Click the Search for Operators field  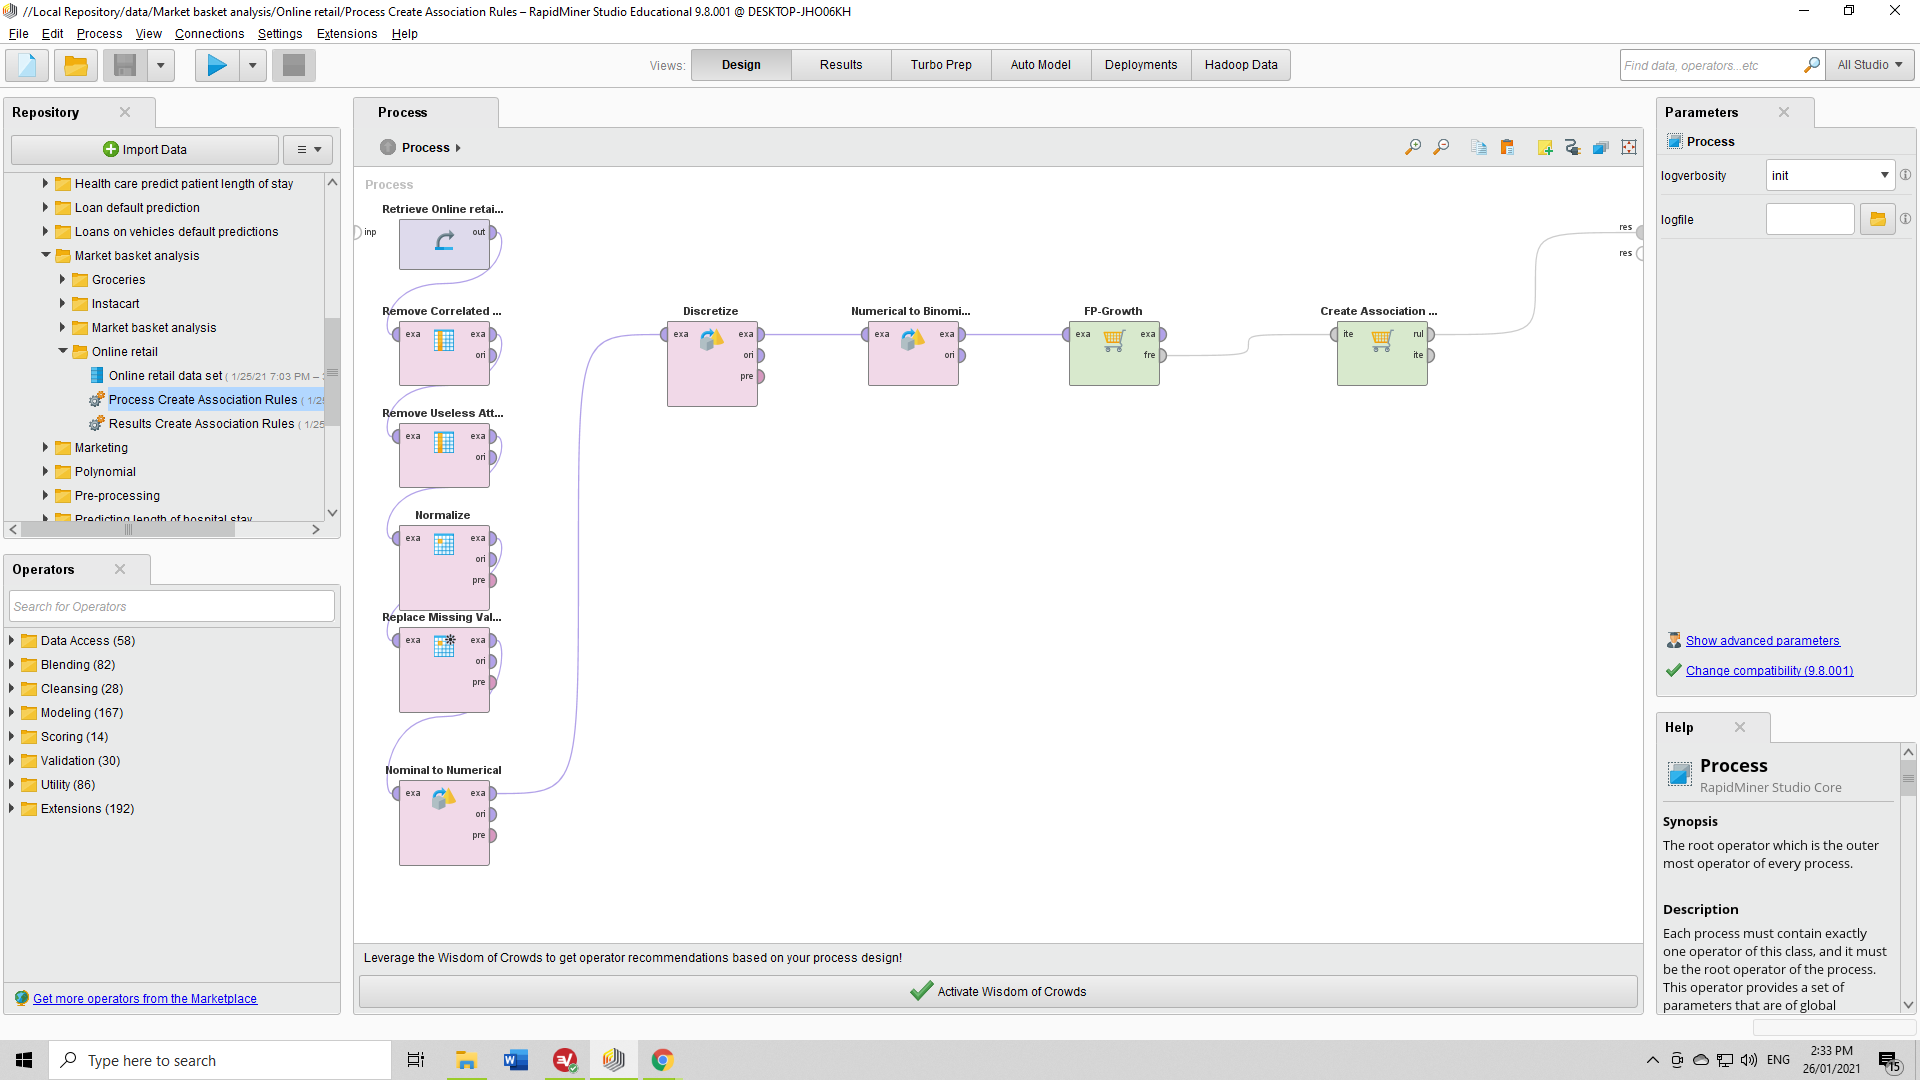tap(172, 607)
